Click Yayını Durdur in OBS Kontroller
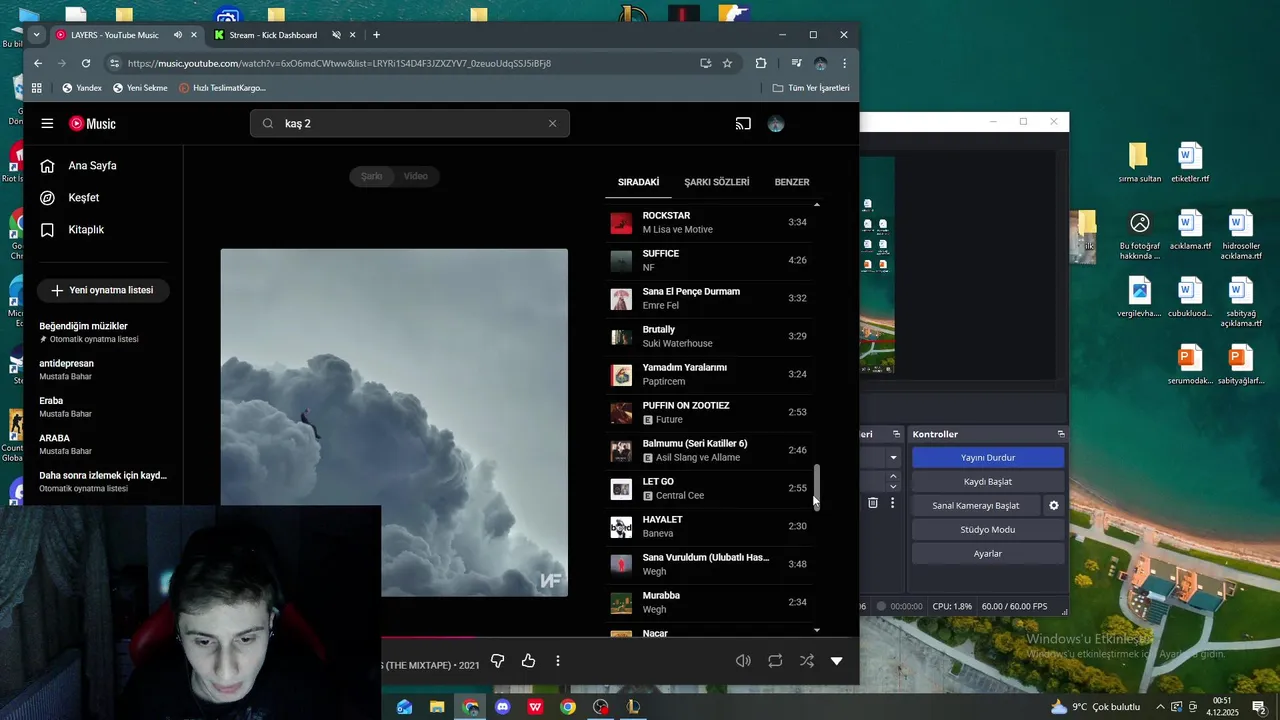The width and height of the screenshot is (1280, 720). [988, 458]
